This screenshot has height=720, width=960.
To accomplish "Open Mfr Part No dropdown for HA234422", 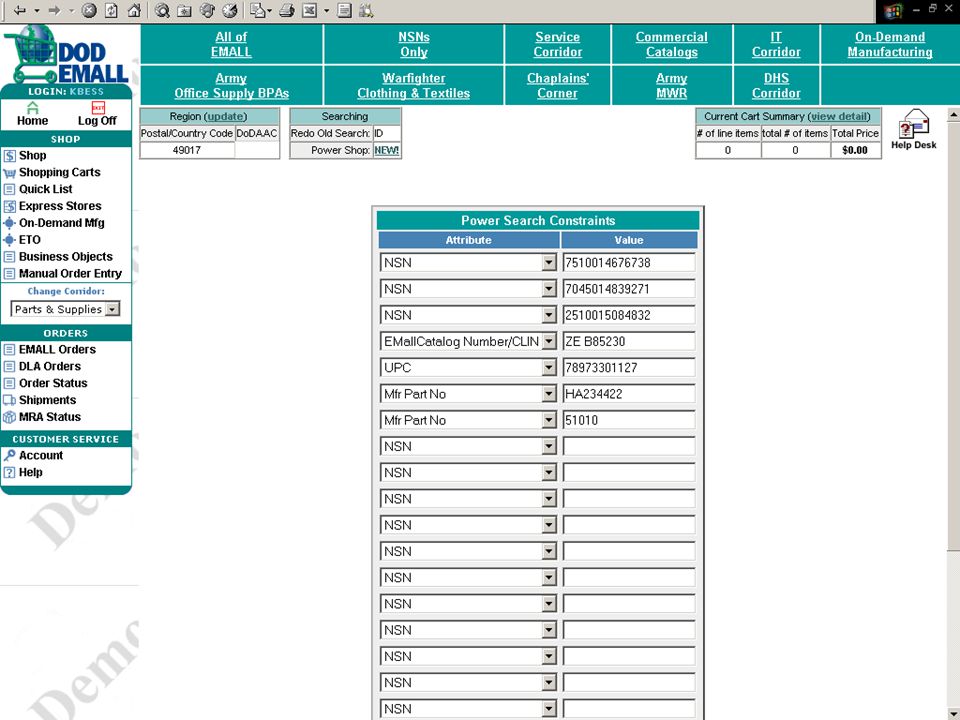I will point(549,394).
